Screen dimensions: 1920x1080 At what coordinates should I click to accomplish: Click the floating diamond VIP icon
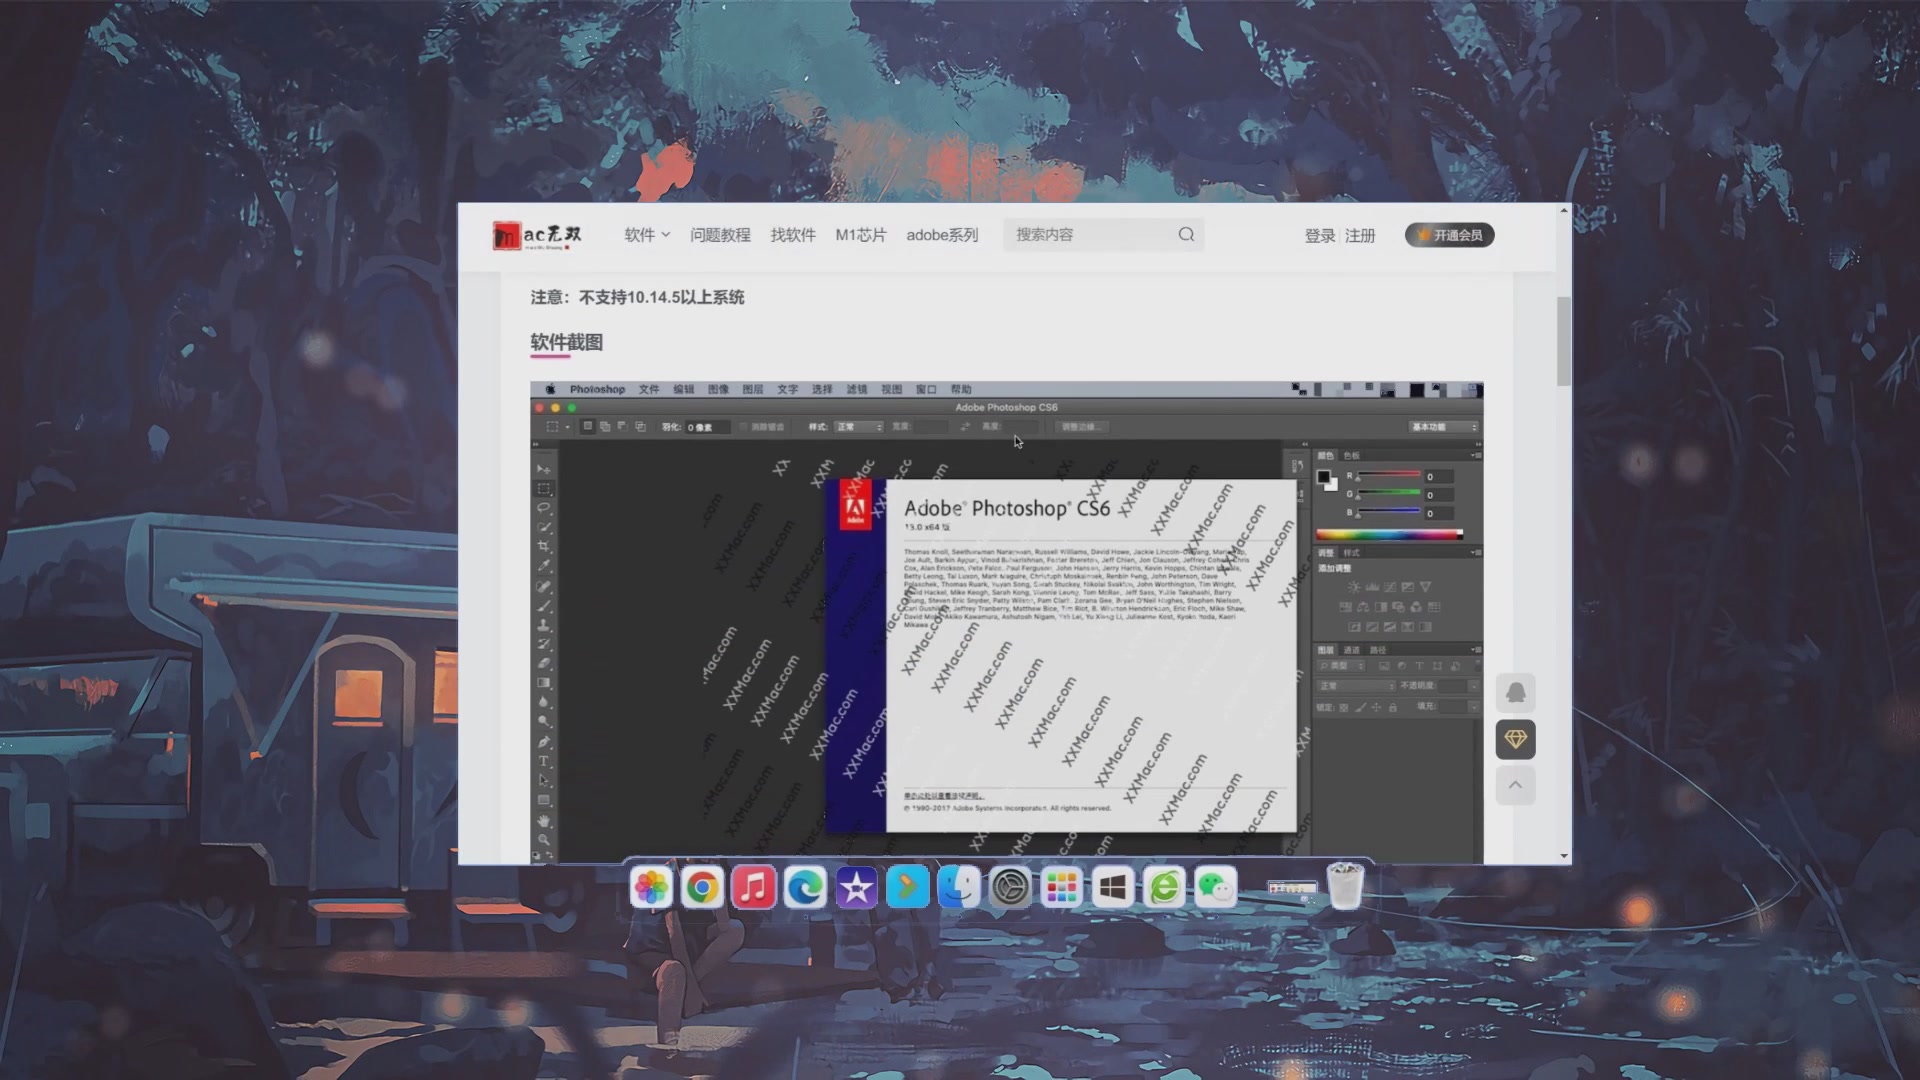coord(1516,739)
